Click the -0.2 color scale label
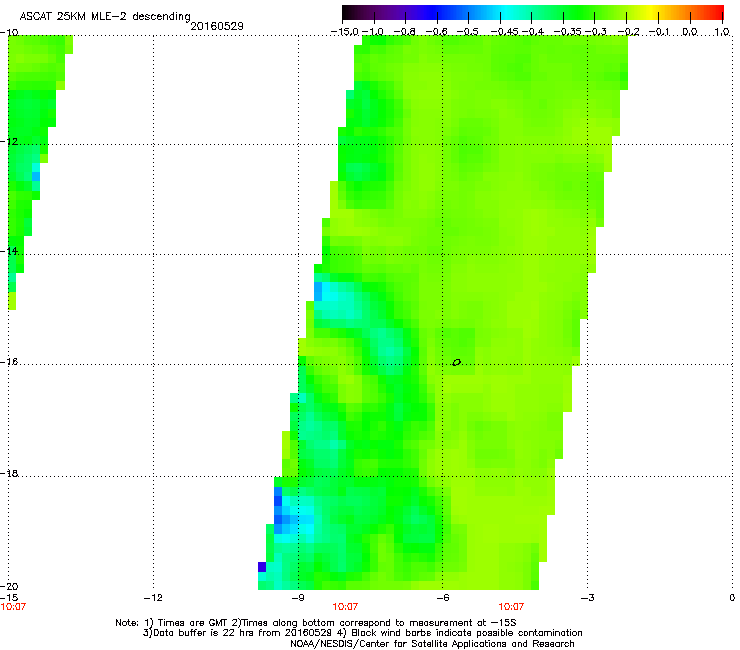Image resolution: width=740 pixels, height=650 pixels. click(628, 32)
